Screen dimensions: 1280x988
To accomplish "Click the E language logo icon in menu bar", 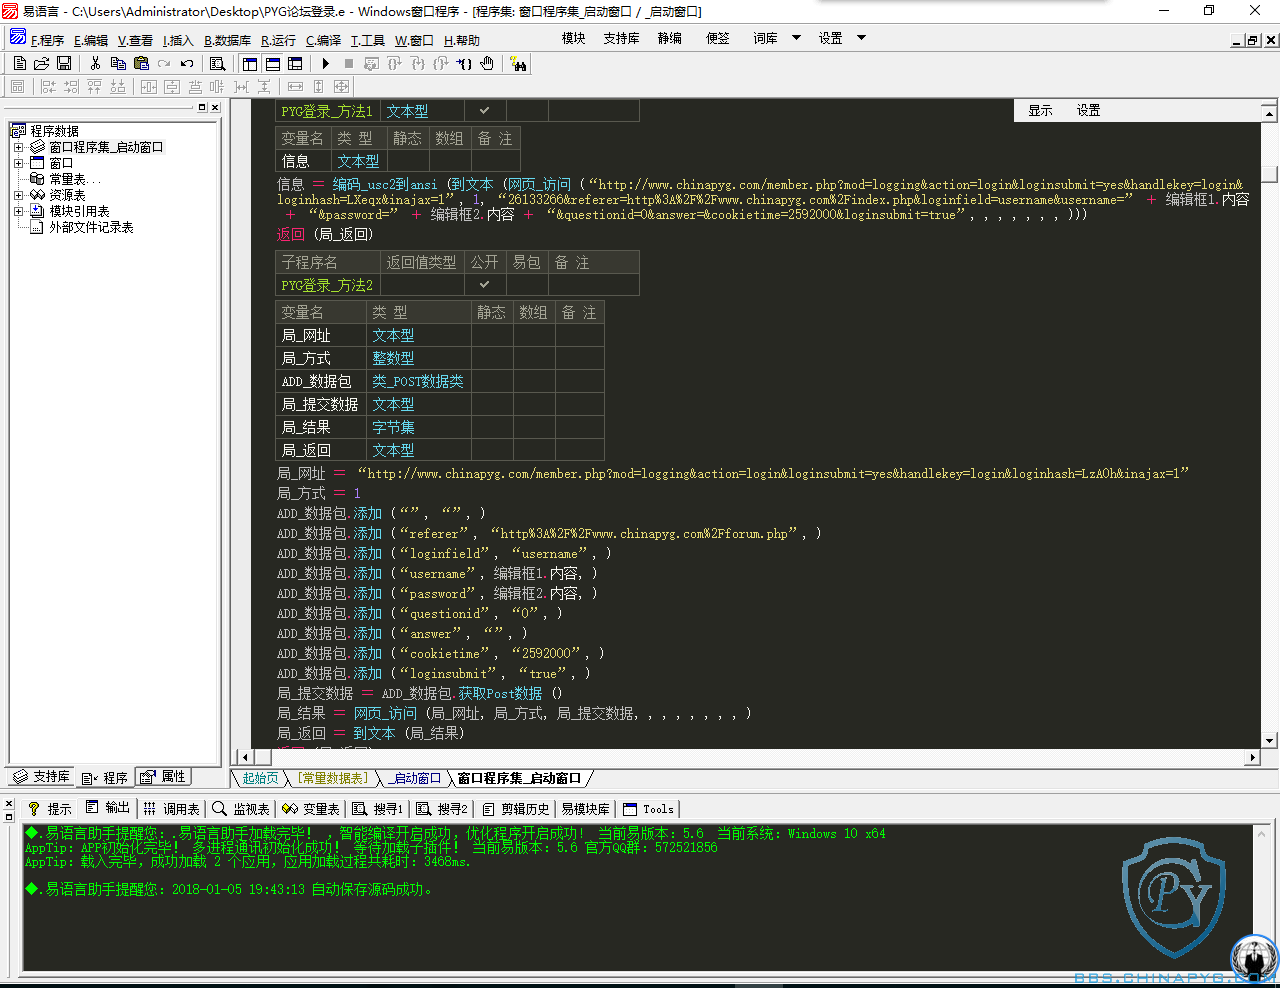I will click(x=18, y=38).
